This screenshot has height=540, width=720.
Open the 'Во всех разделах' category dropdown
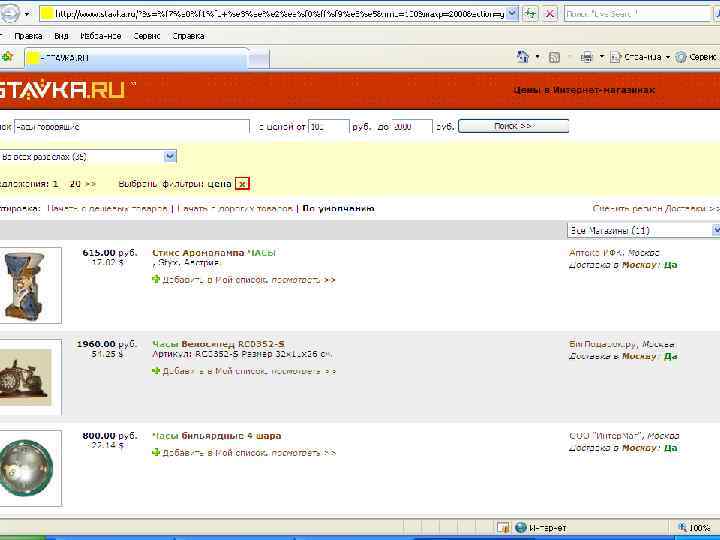point(88,157)
